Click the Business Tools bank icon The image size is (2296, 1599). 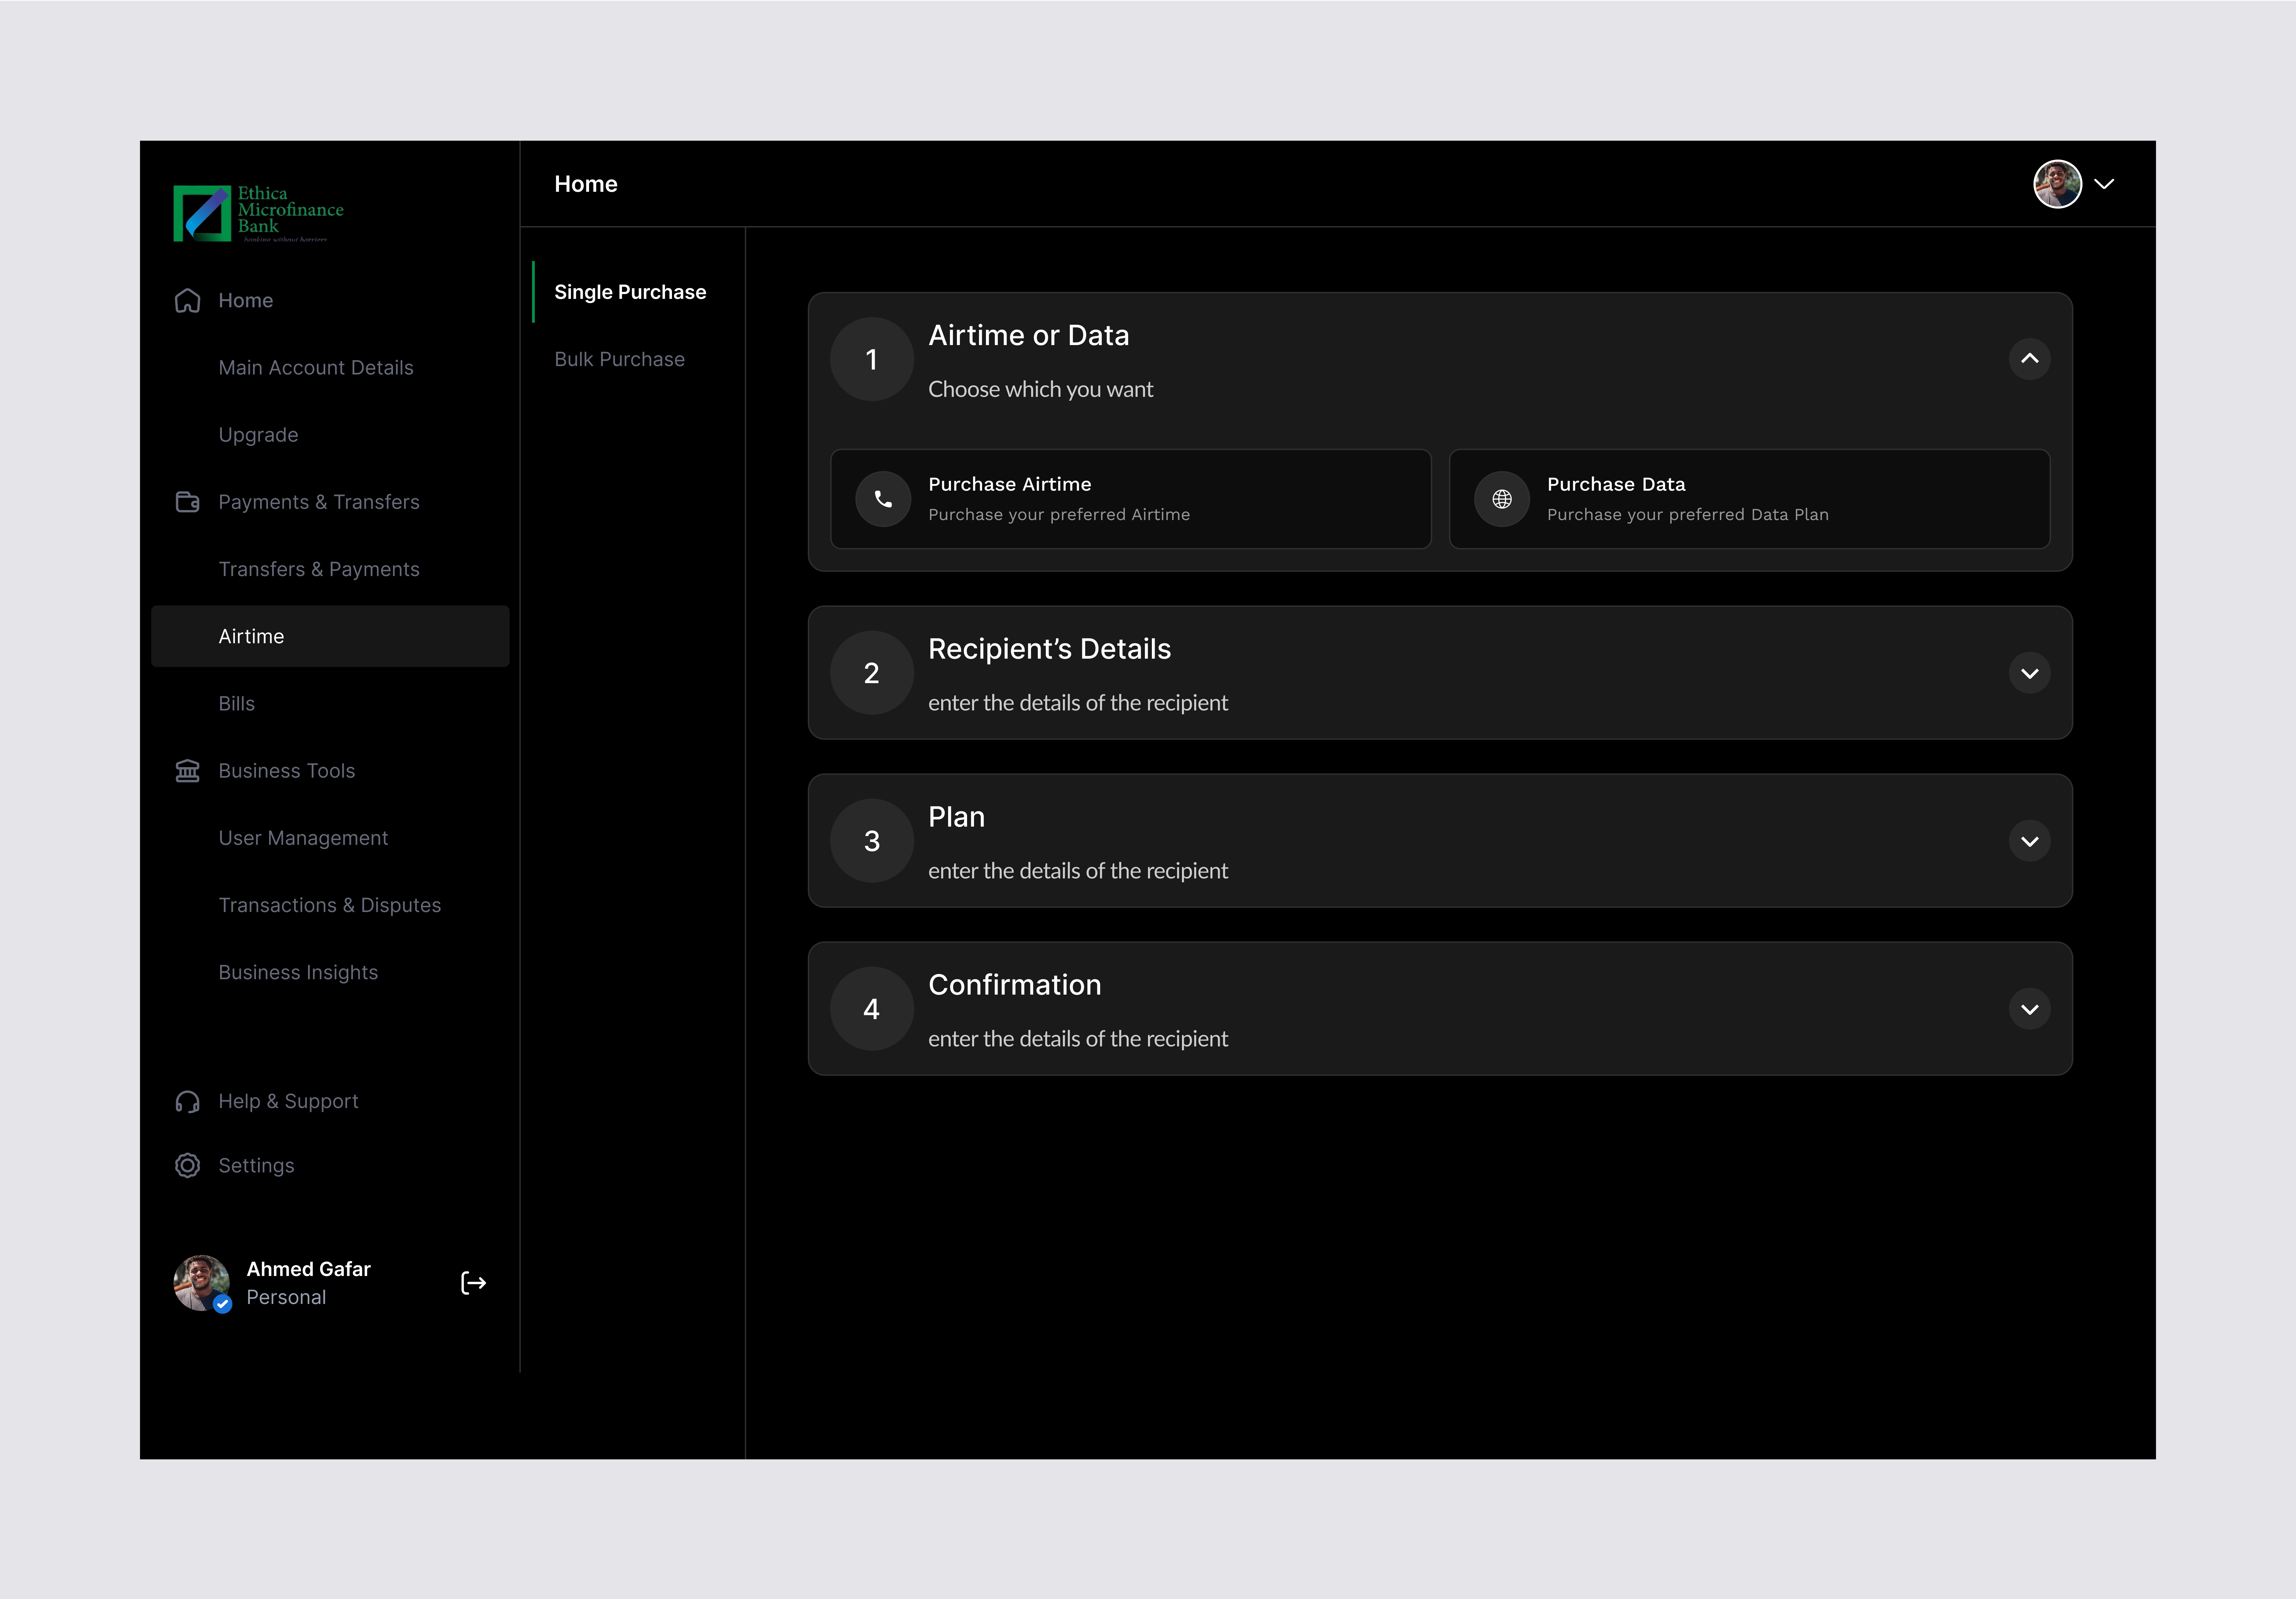click(x=187, y=771)
